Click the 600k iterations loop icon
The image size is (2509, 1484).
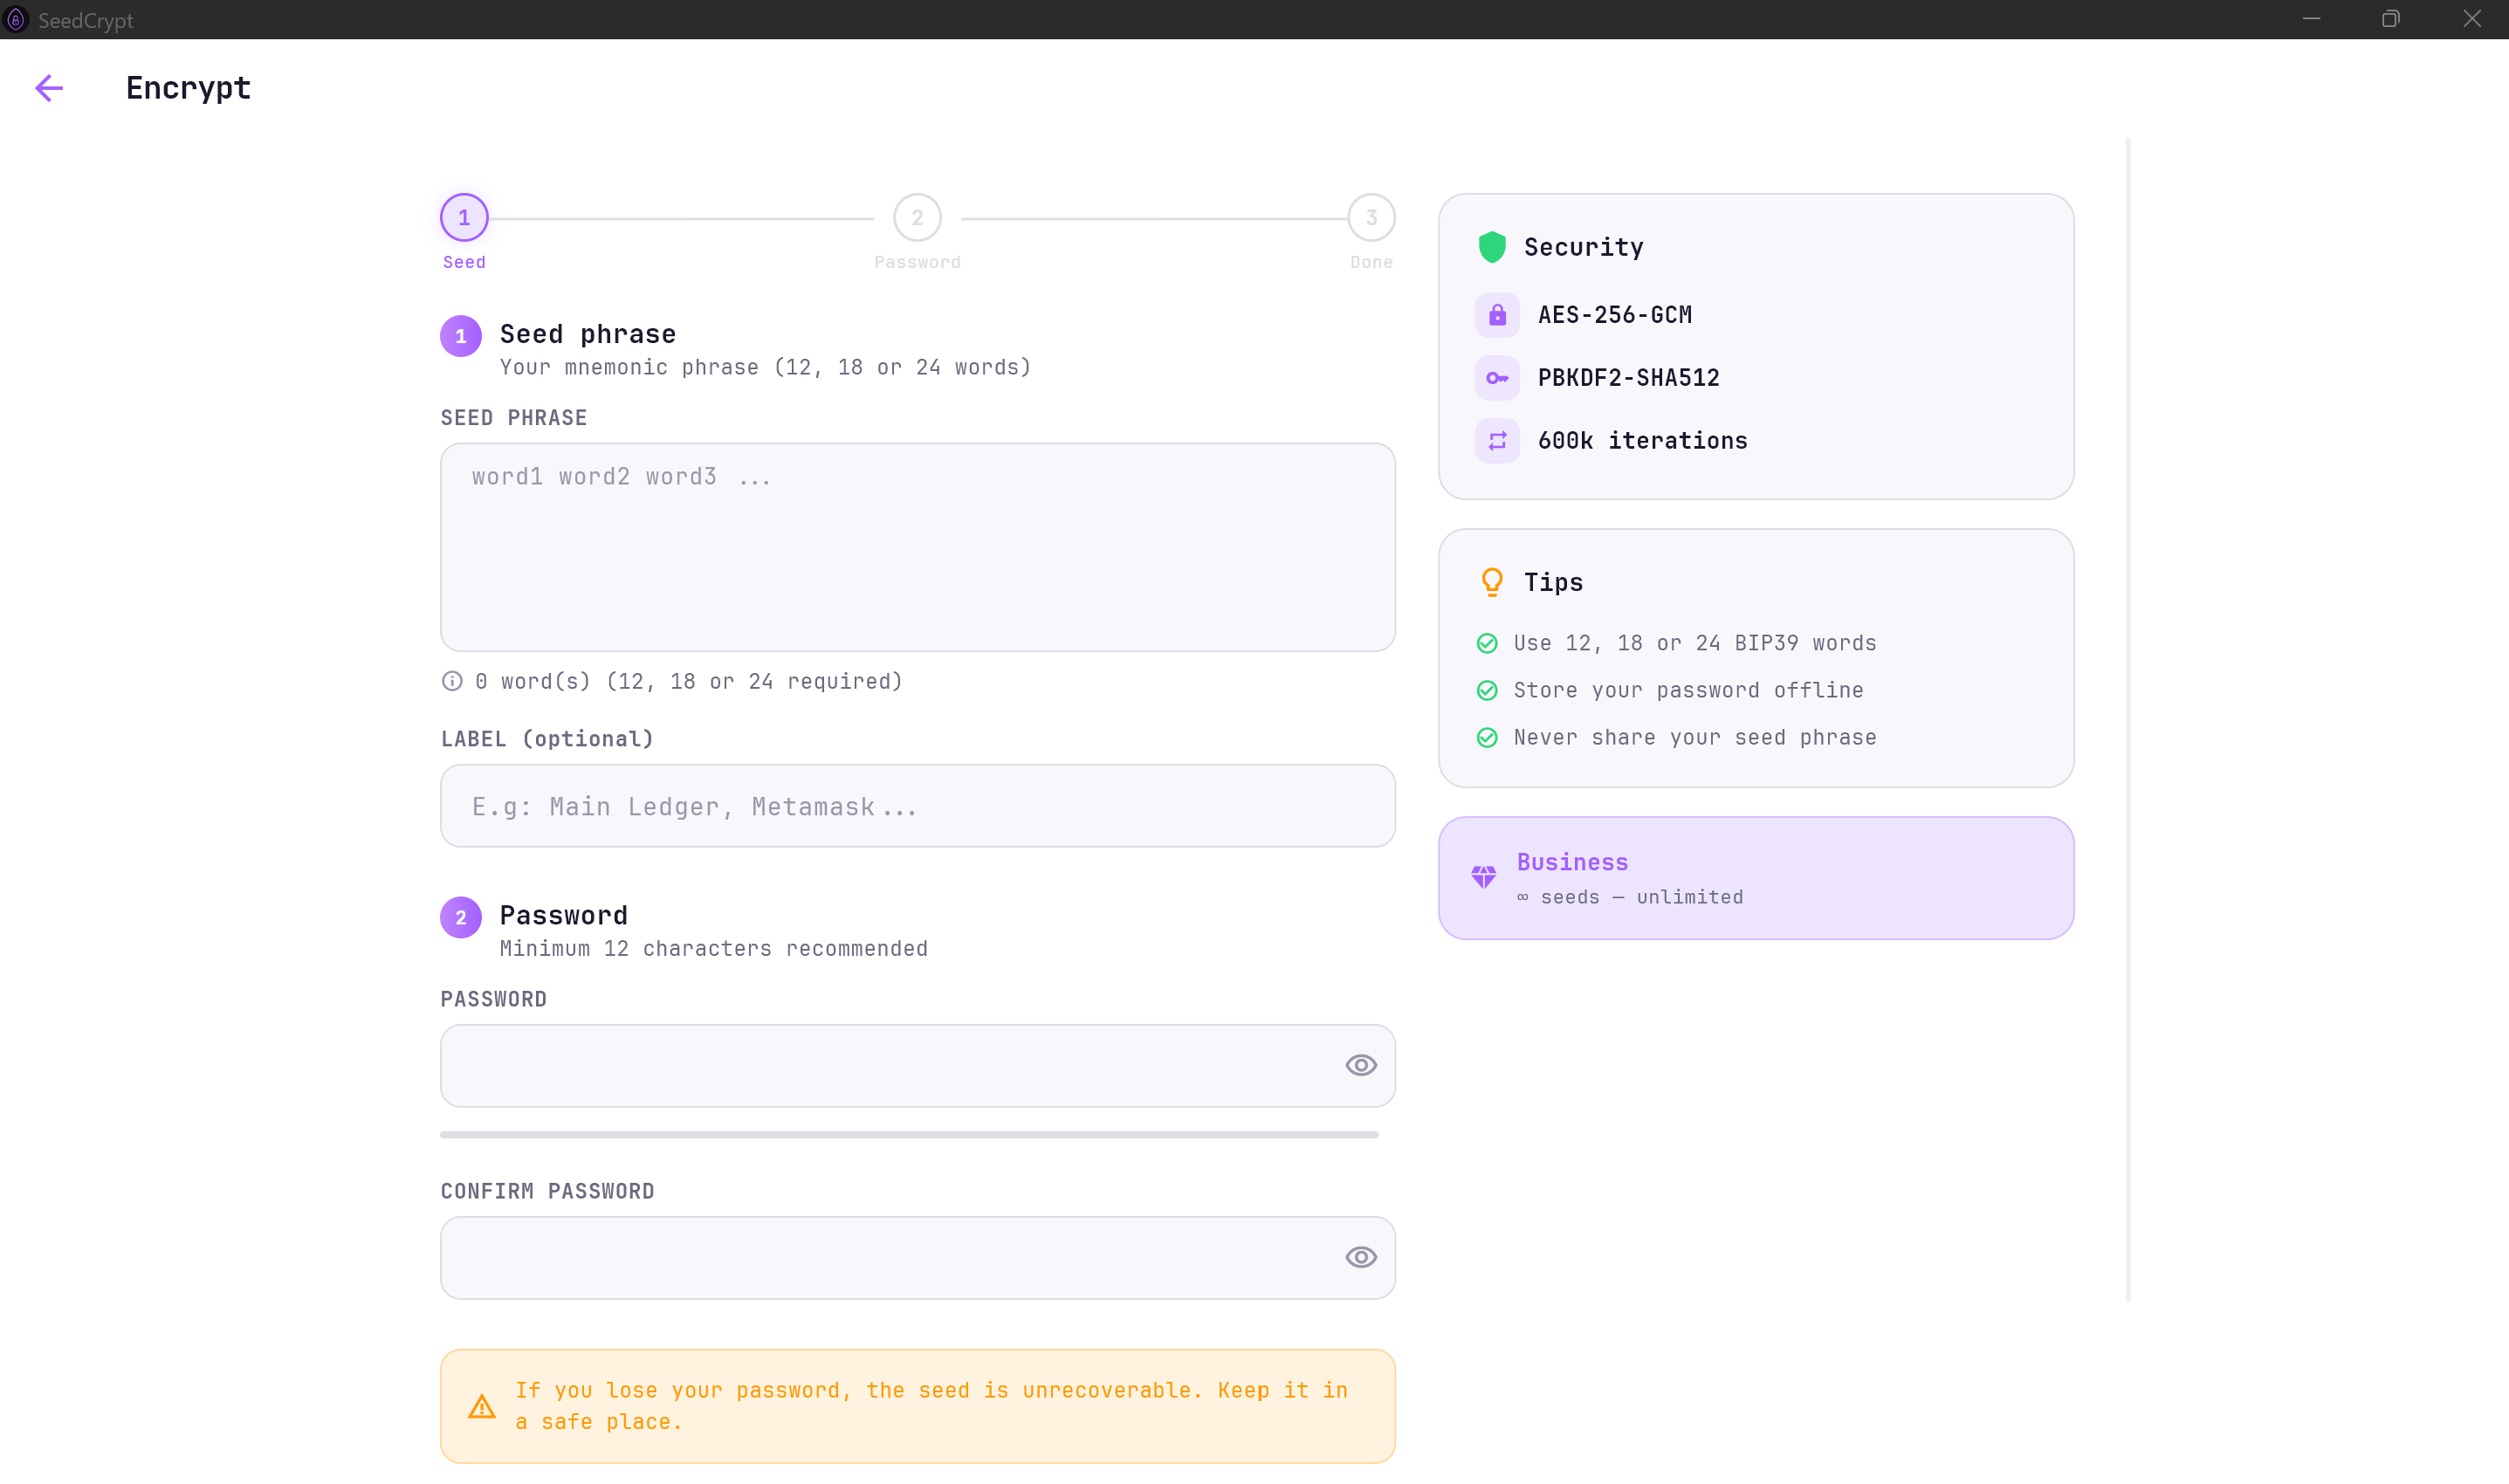(1496, 441)
